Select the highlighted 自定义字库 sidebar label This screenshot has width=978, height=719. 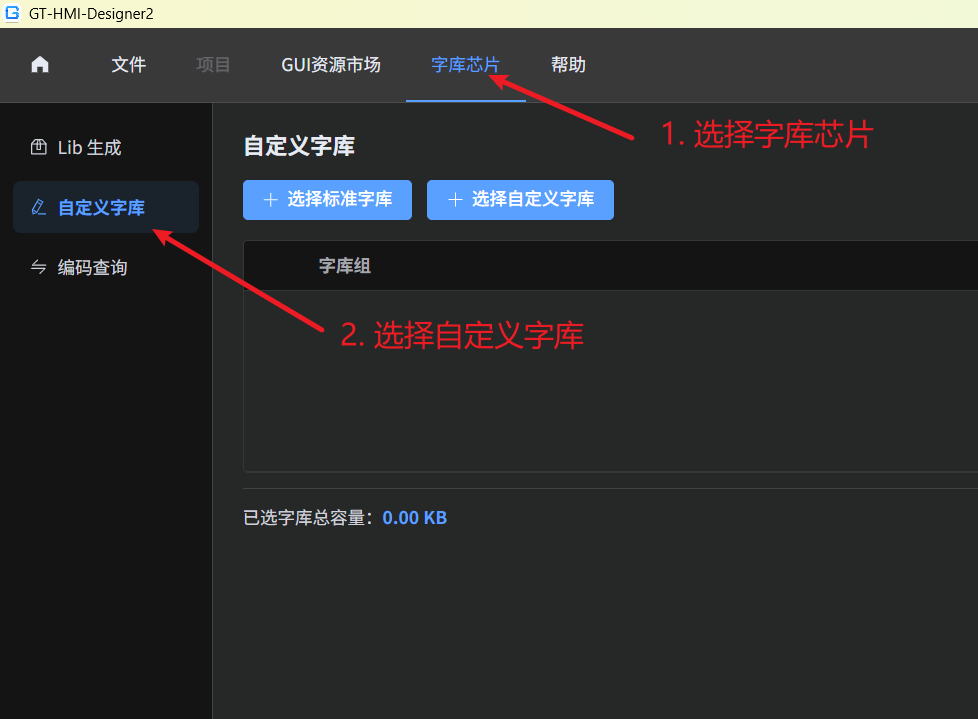[101, 208]
